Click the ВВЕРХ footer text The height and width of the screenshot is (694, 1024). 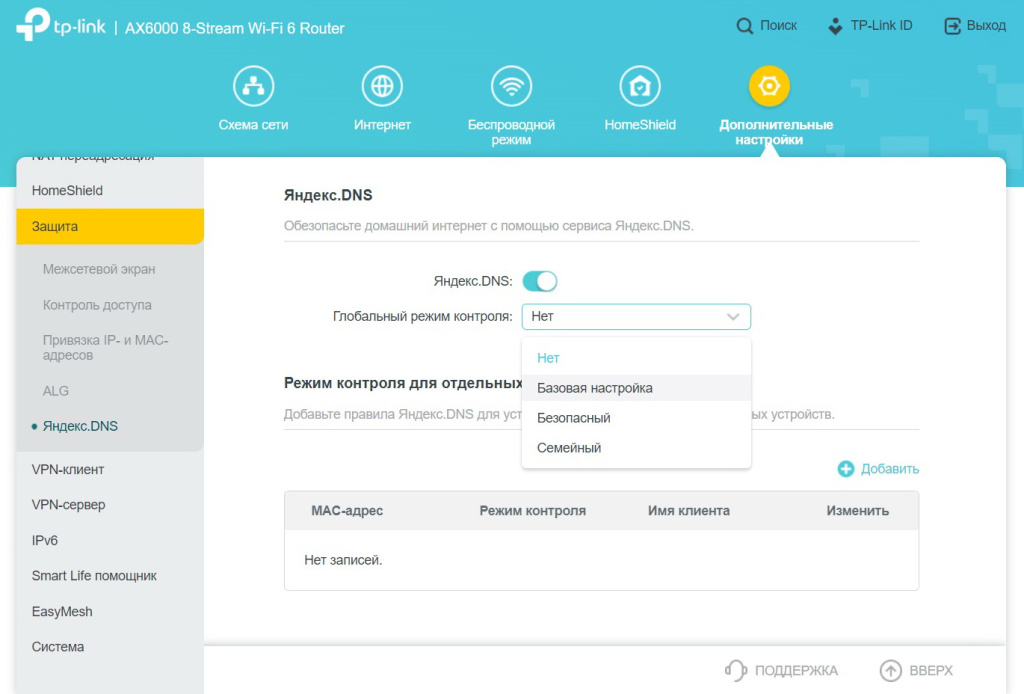931,670
